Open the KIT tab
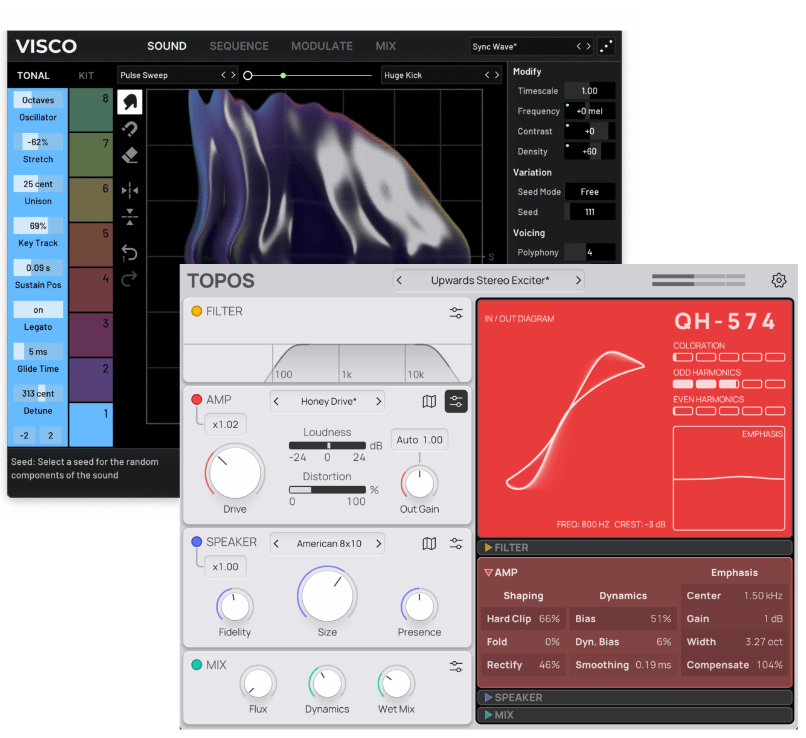This screenshot has width=806, height=738. point(86,75)
